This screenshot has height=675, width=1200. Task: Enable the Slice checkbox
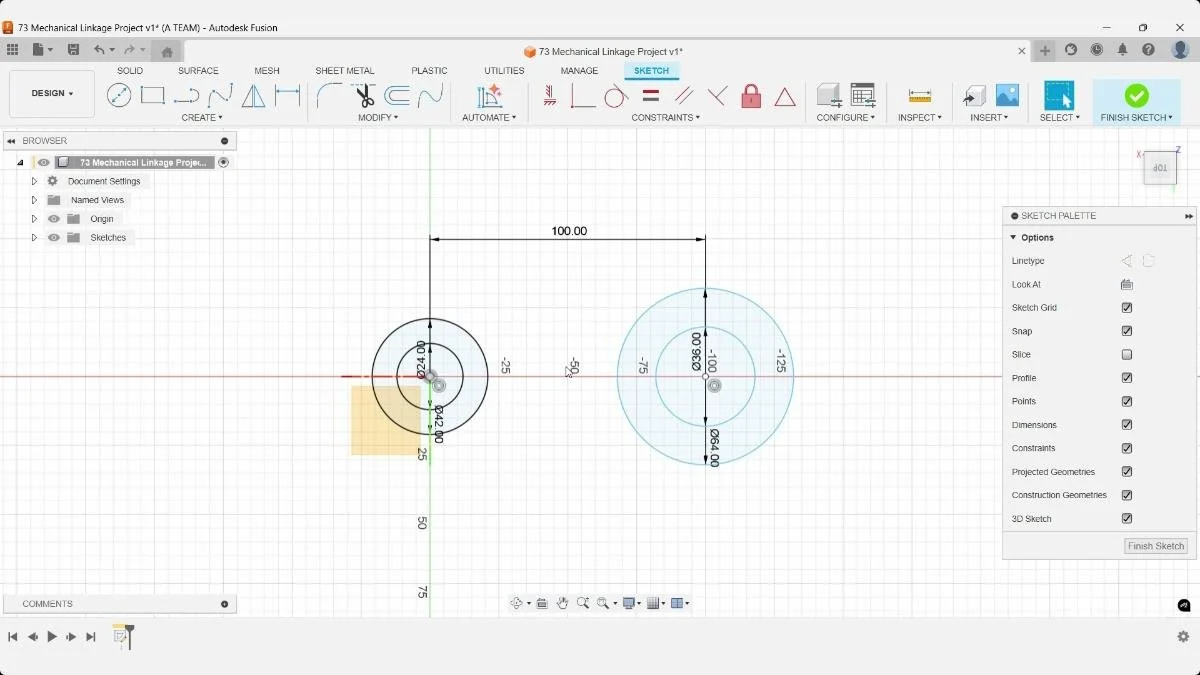pyautogui.click(x=1127, y=355)
